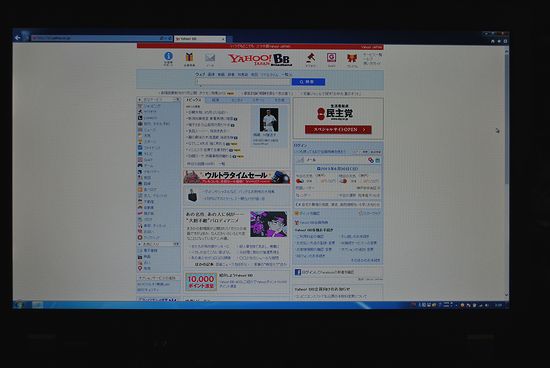
Task: Open the ログイン link in right panel
Action: [300, 145]
